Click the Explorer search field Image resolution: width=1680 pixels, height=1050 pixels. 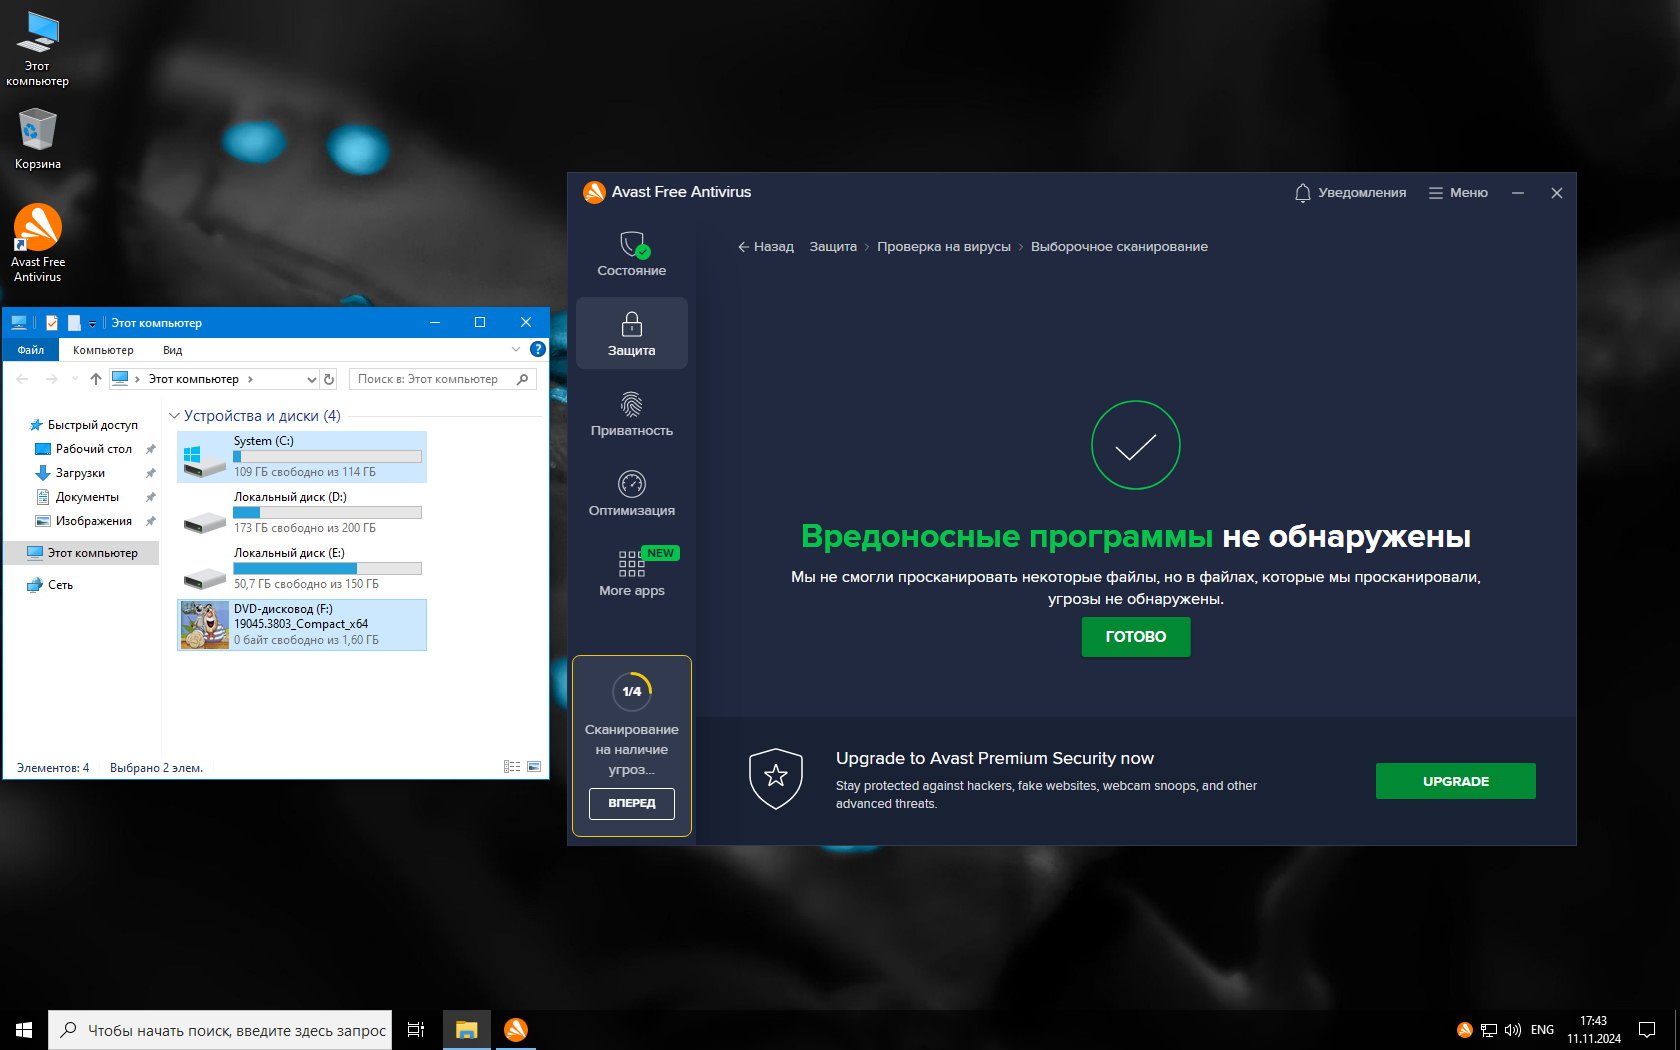443,379
